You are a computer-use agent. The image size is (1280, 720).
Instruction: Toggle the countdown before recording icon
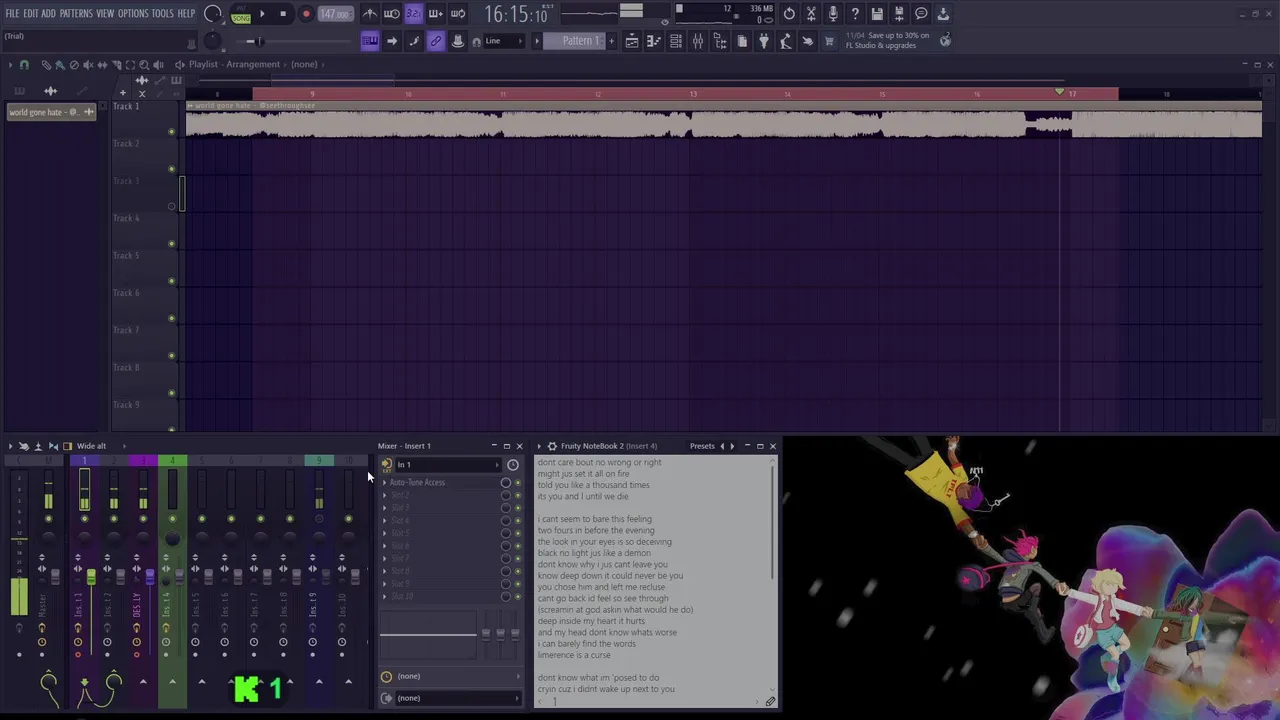tap(413, 14)
